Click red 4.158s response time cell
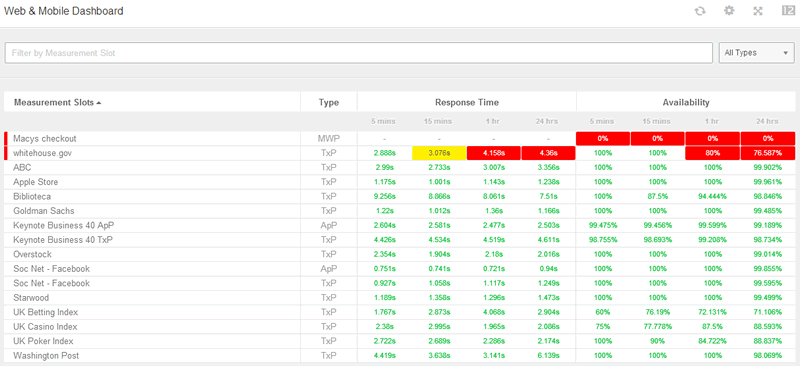This screenshot has height=366, width=800. coord(493,153)
